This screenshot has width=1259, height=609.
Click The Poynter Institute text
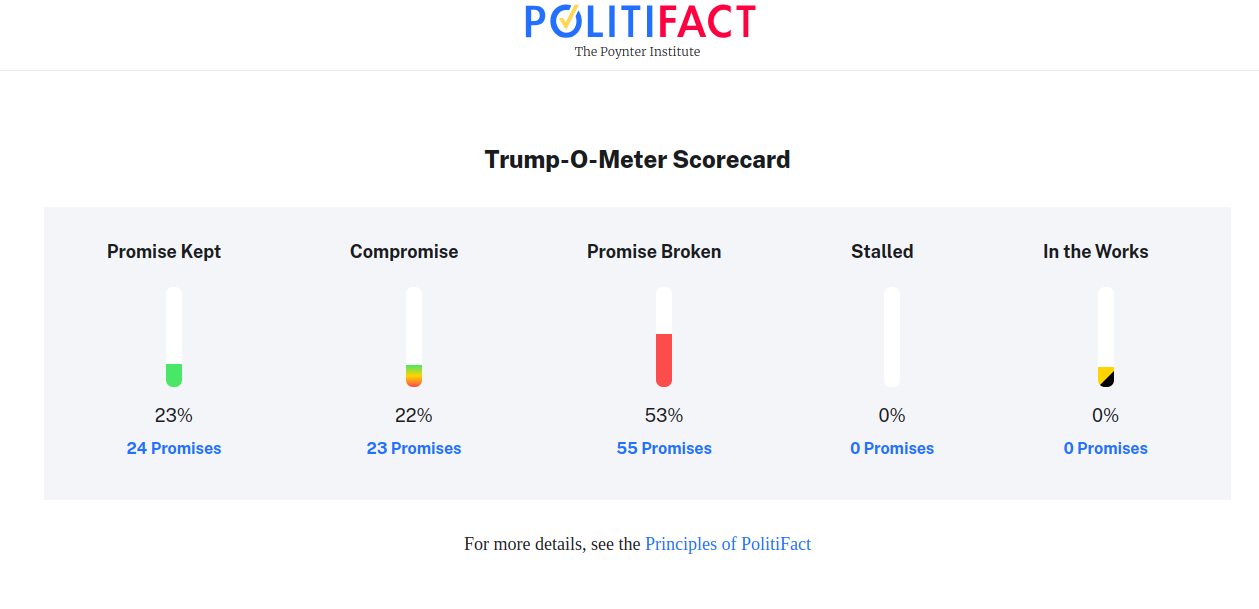click(637, 52)
